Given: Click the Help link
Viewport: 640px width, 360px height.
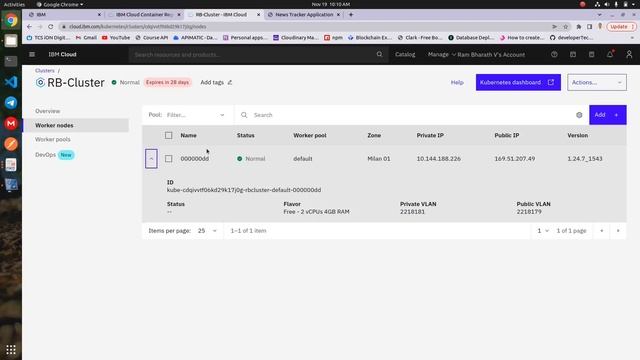Looking at the screenshot, I should click(457, 82).
